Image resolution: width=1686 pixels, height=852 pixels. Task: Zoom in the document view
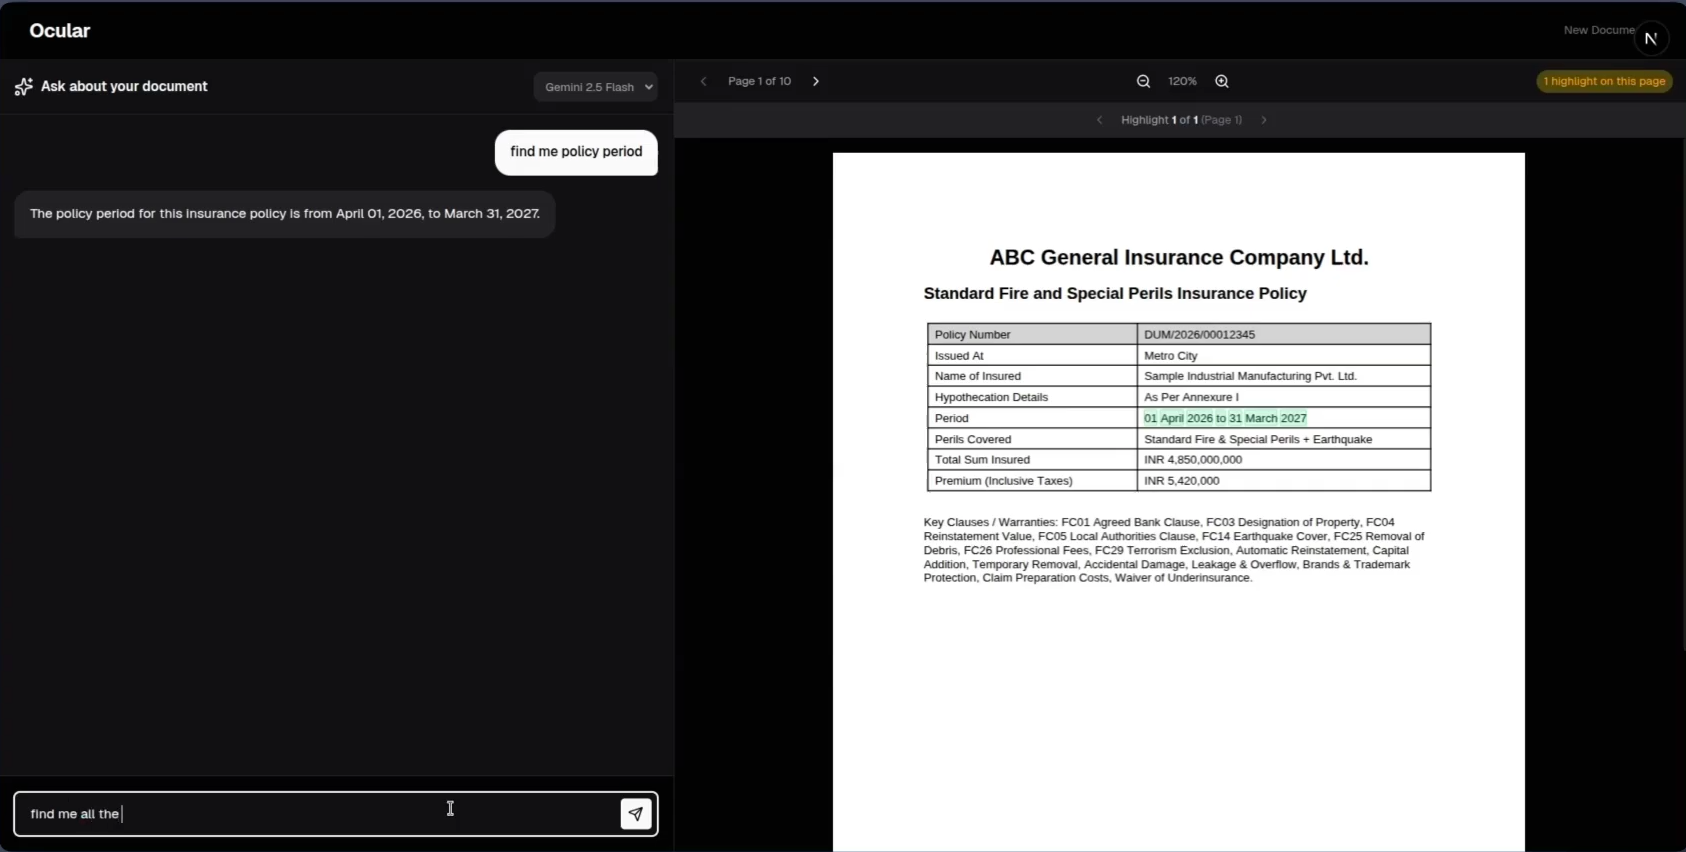[x=1222, y=81]
